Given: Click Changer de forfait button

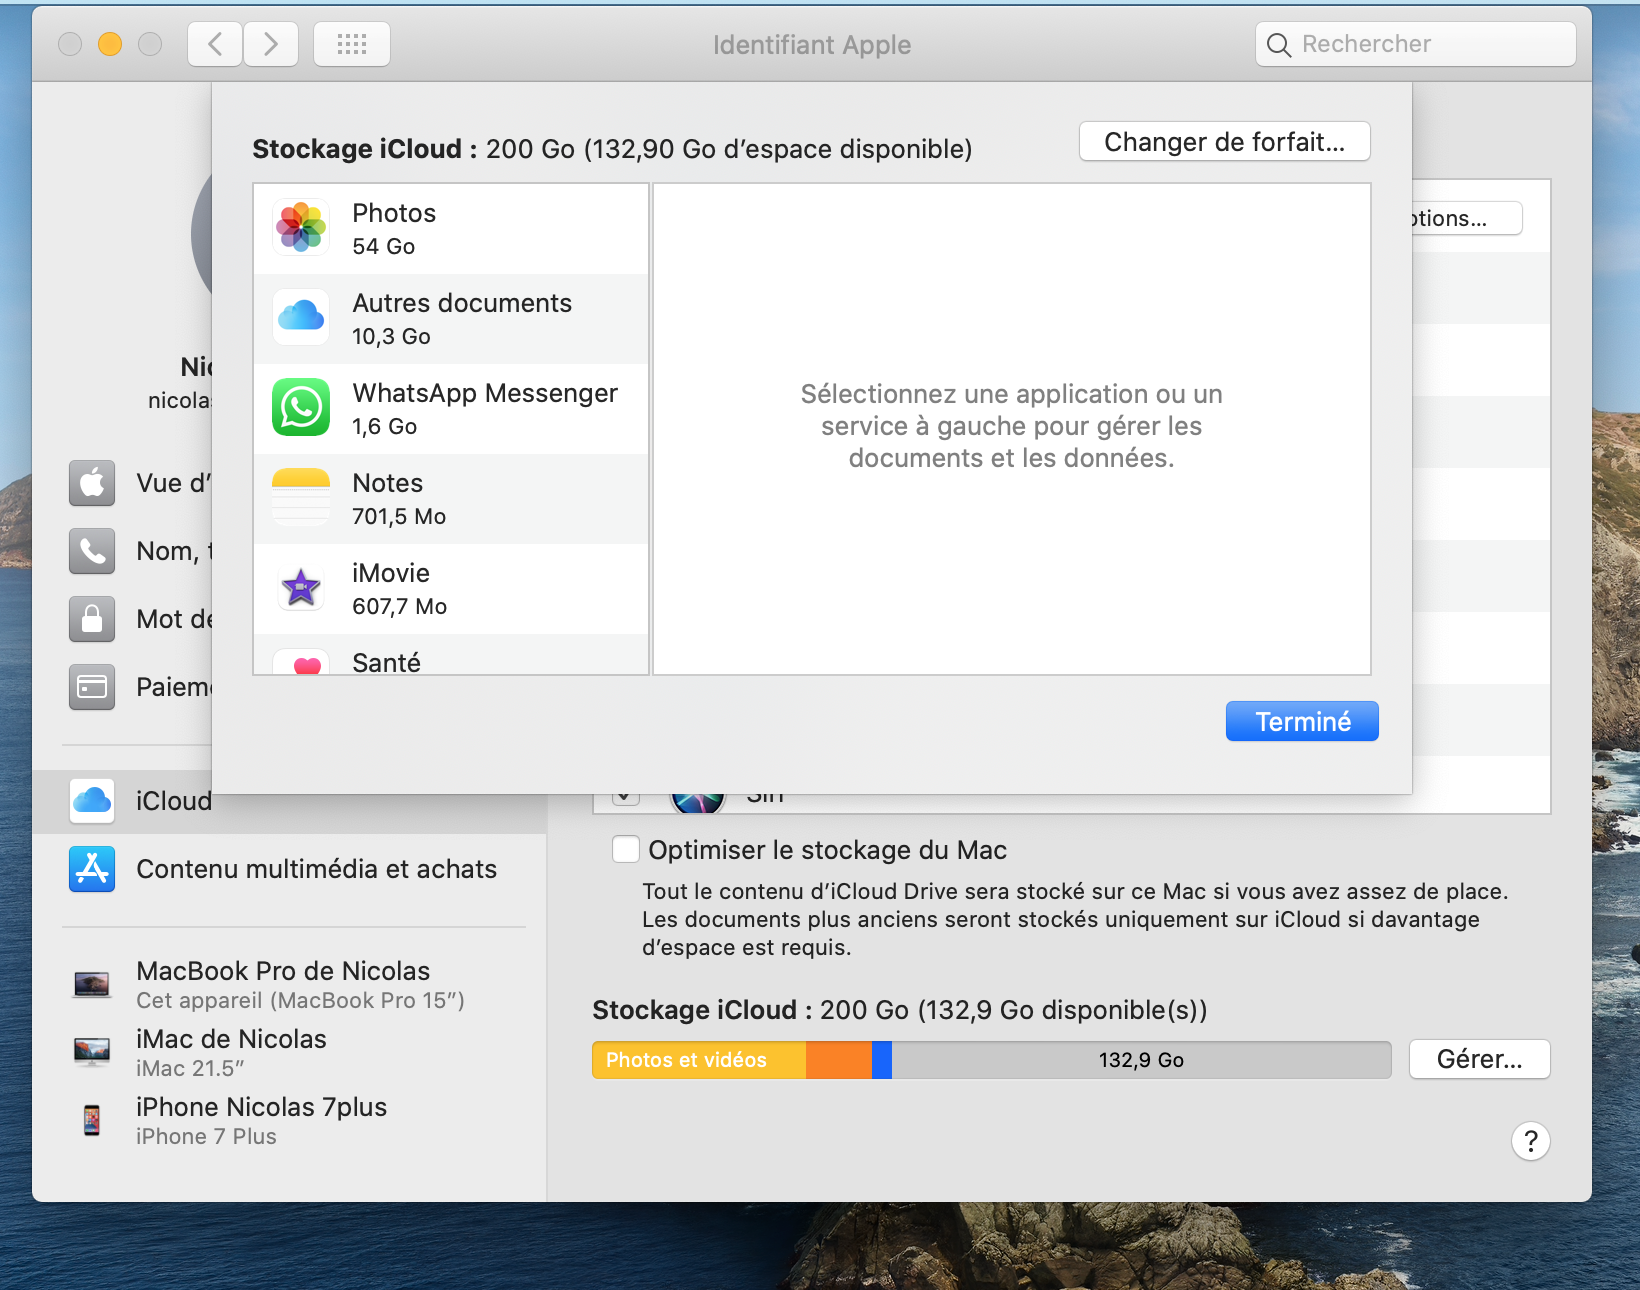Looking at the screenshot, I should (1224, 142).
